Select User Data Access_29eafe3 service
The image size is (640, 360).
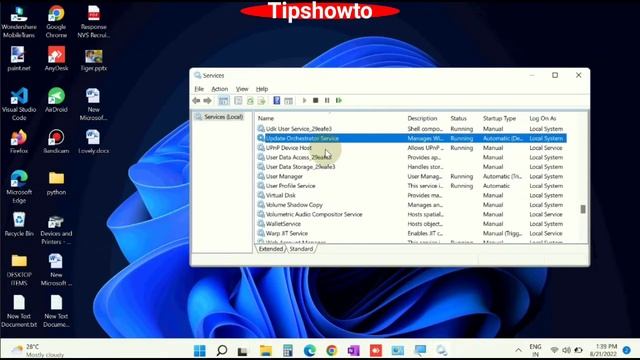click(x=412, y=158)
